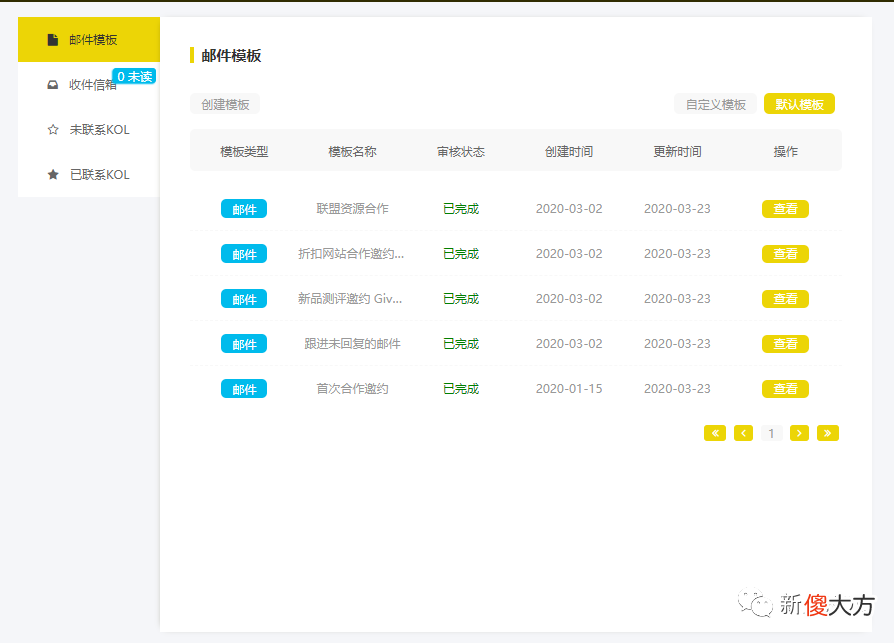The image size is (894, 643).
Task: Click template name 新品测评邀约 Giv...
Action: point(350,299)
